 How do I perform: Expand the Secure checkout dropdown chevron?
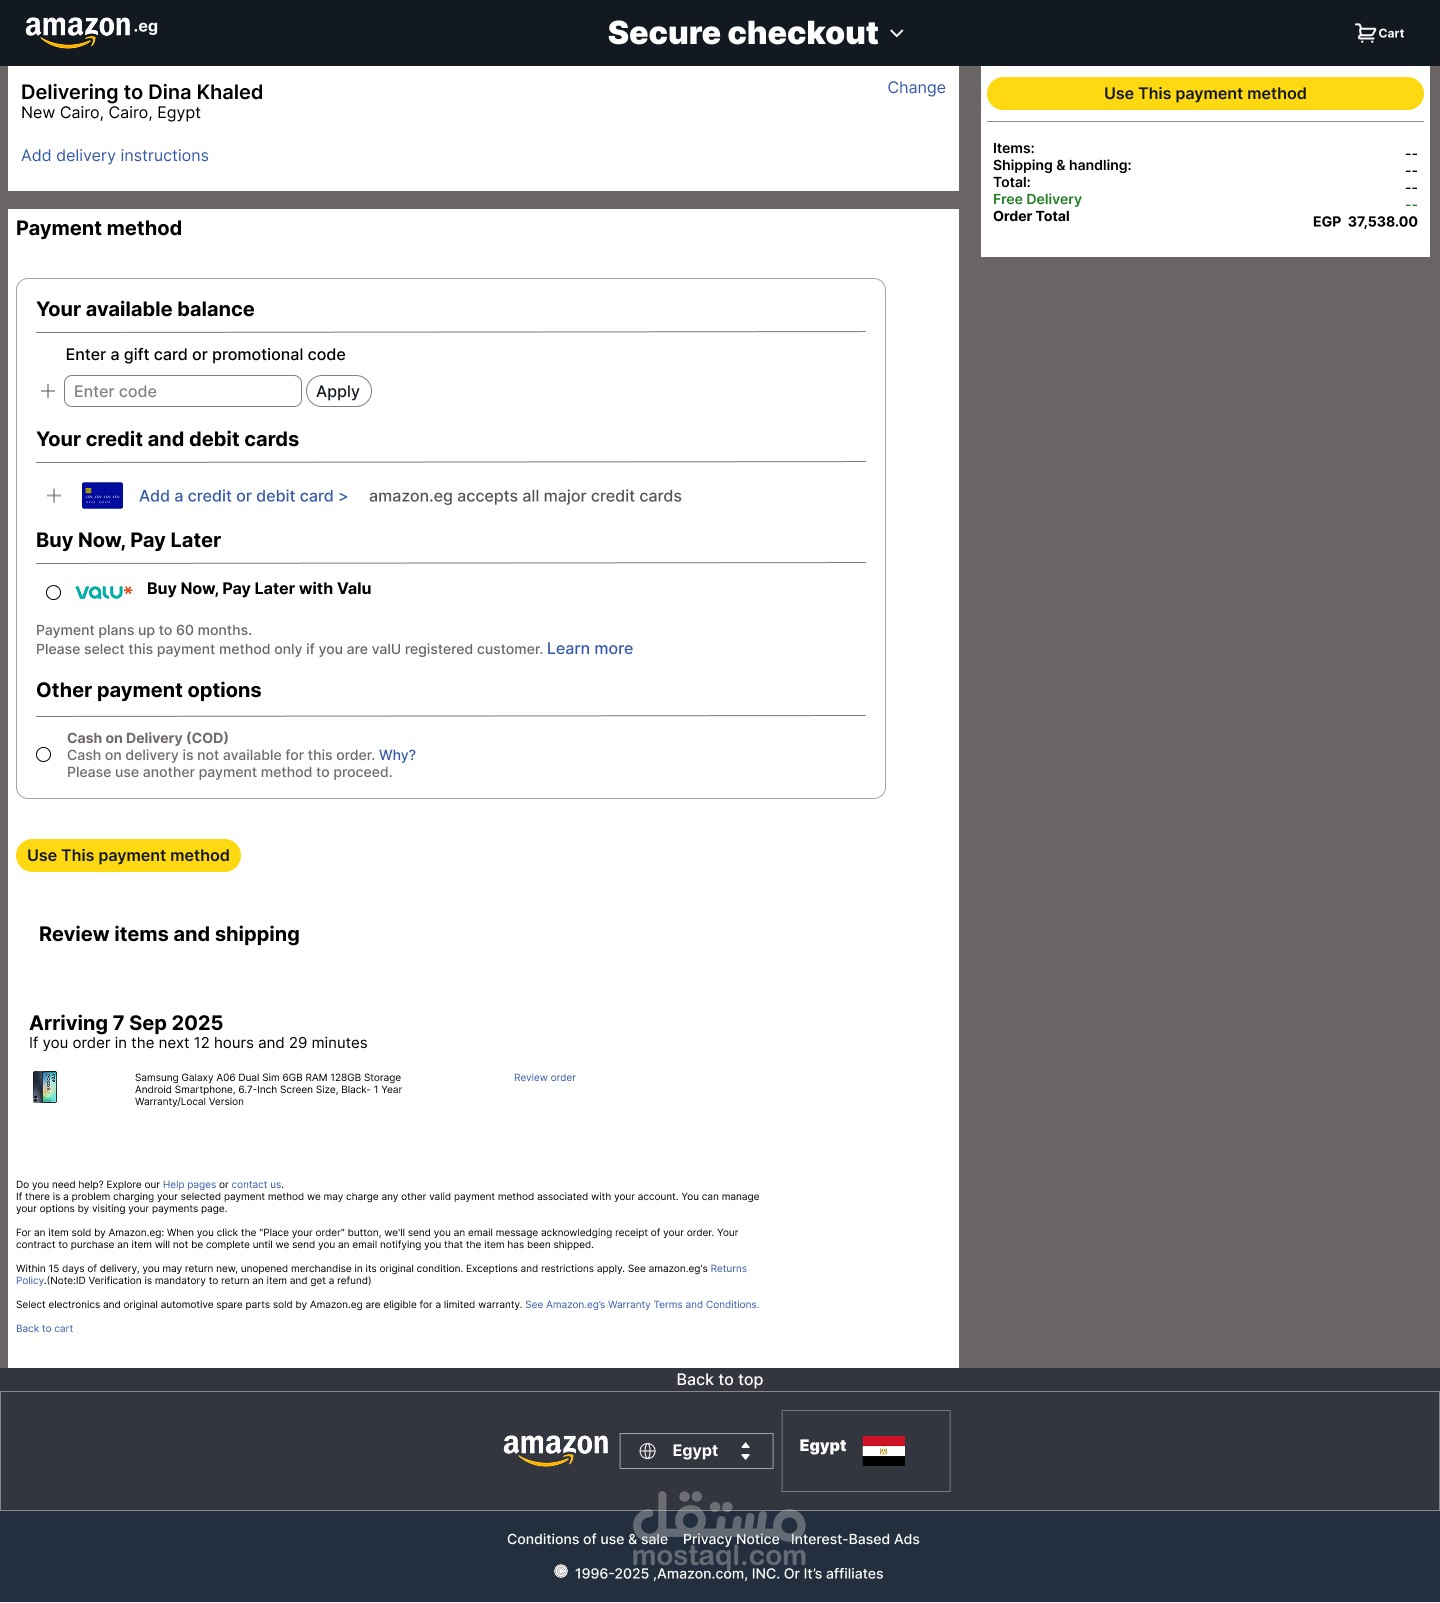point(897,33)
